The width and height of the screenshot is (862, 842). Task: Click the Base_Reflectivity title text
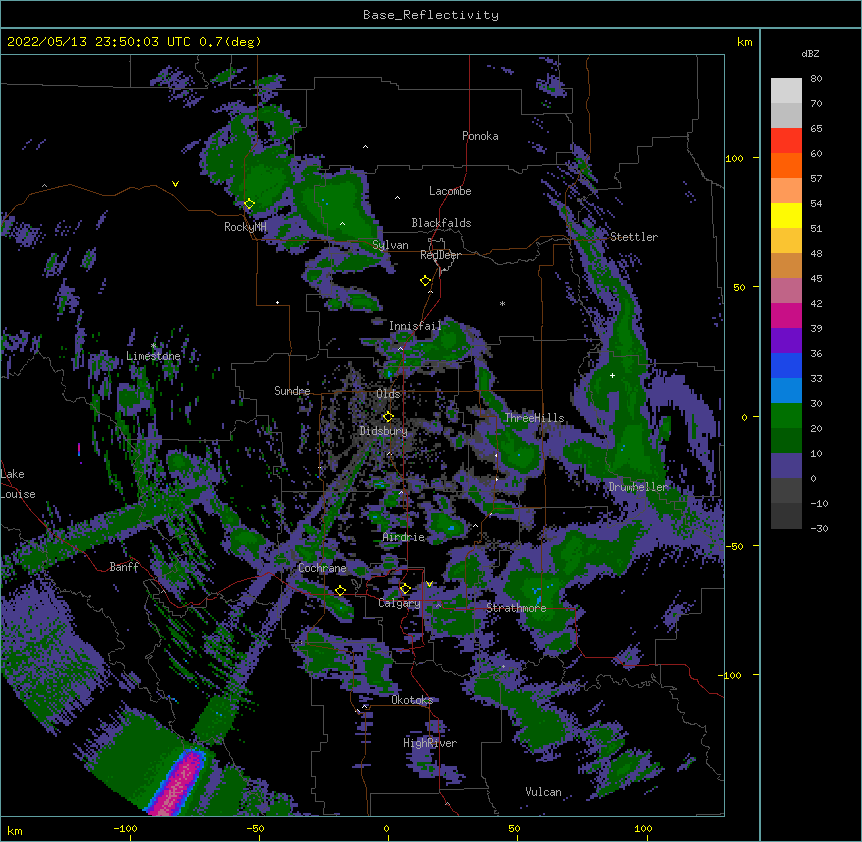click(431, 15)
